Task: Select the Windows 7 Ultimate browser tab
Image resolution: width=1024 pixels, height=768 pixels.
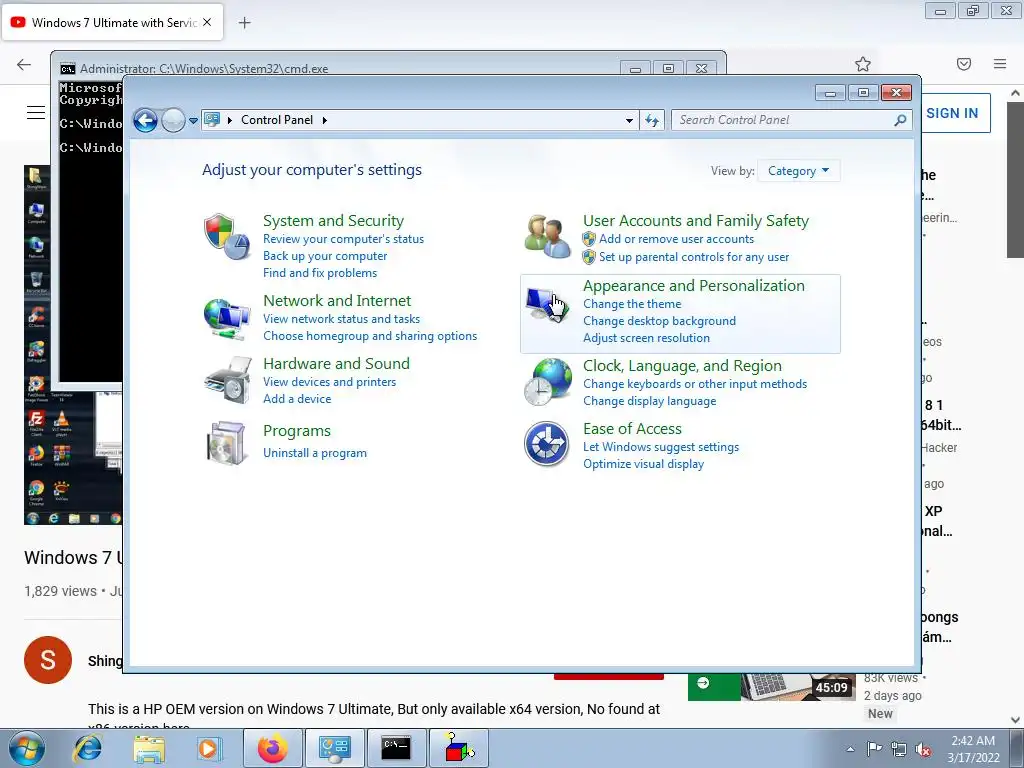Action: click(x=112, y=22)
